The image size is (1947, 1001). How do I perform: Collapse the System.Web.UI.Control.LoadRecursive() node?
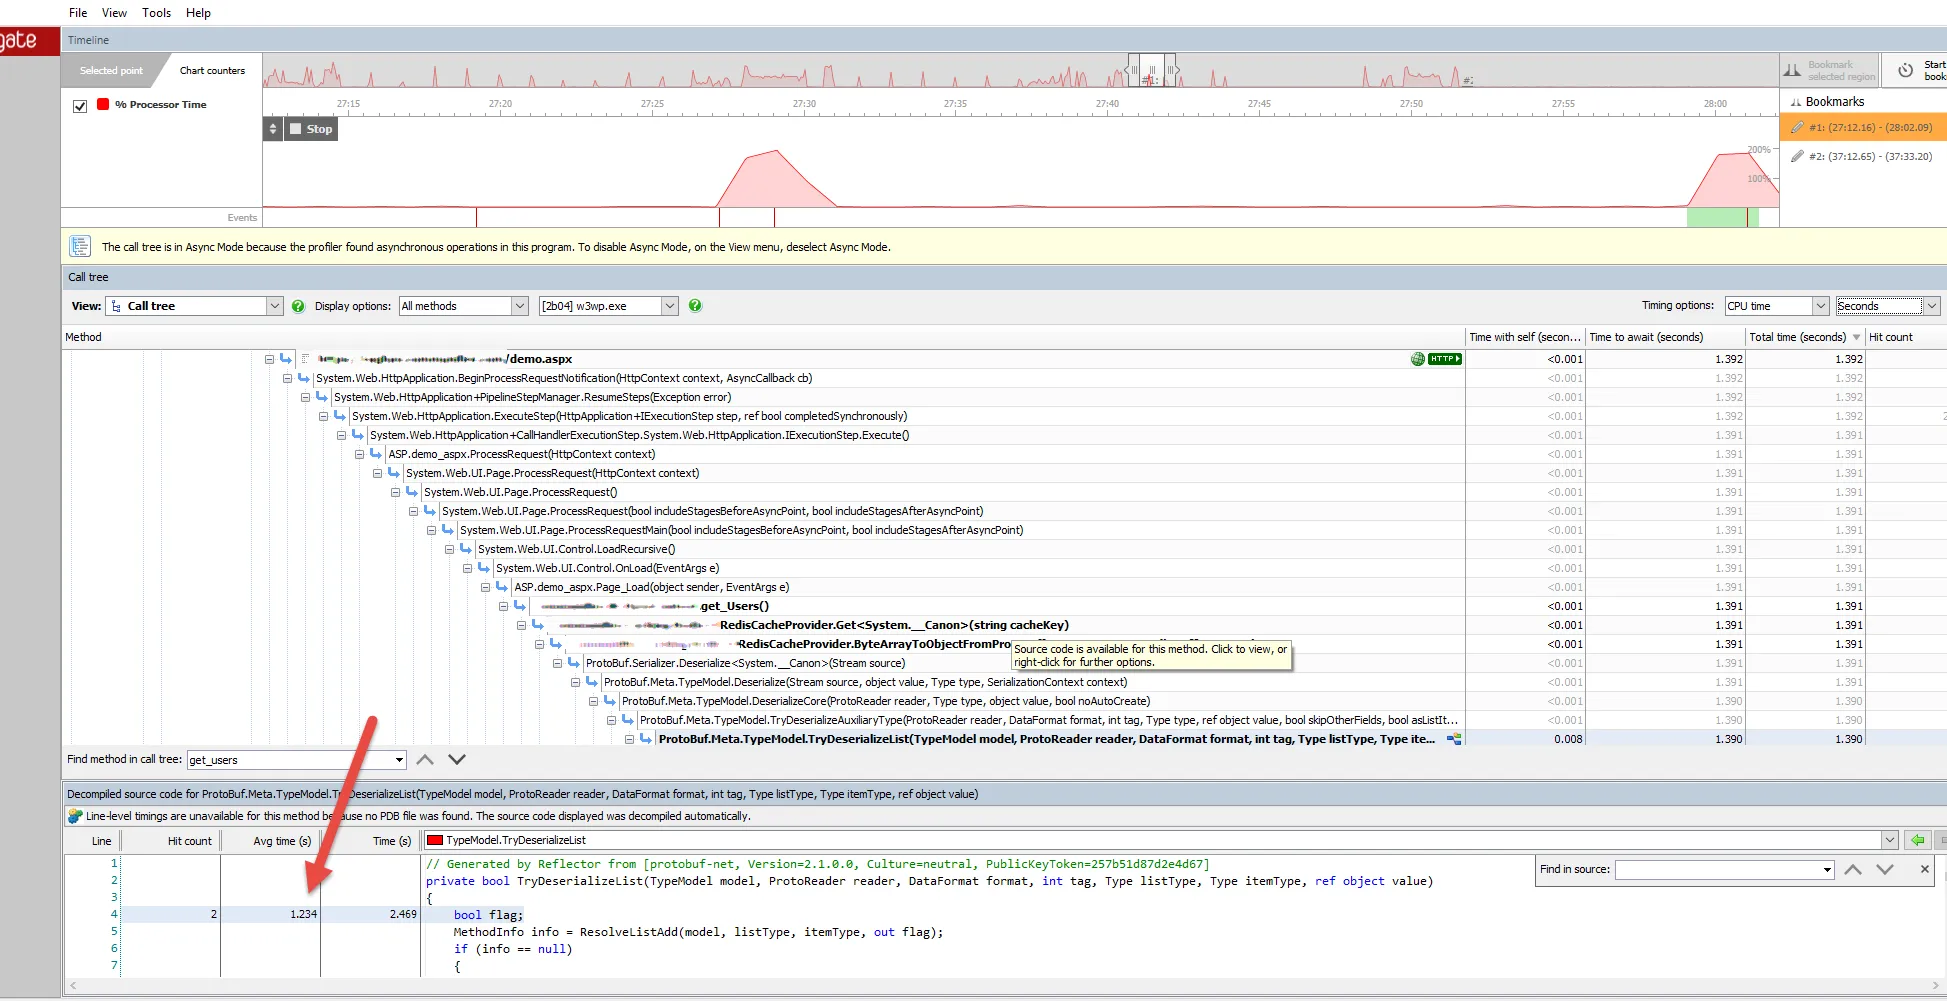[x=449, y=549]
